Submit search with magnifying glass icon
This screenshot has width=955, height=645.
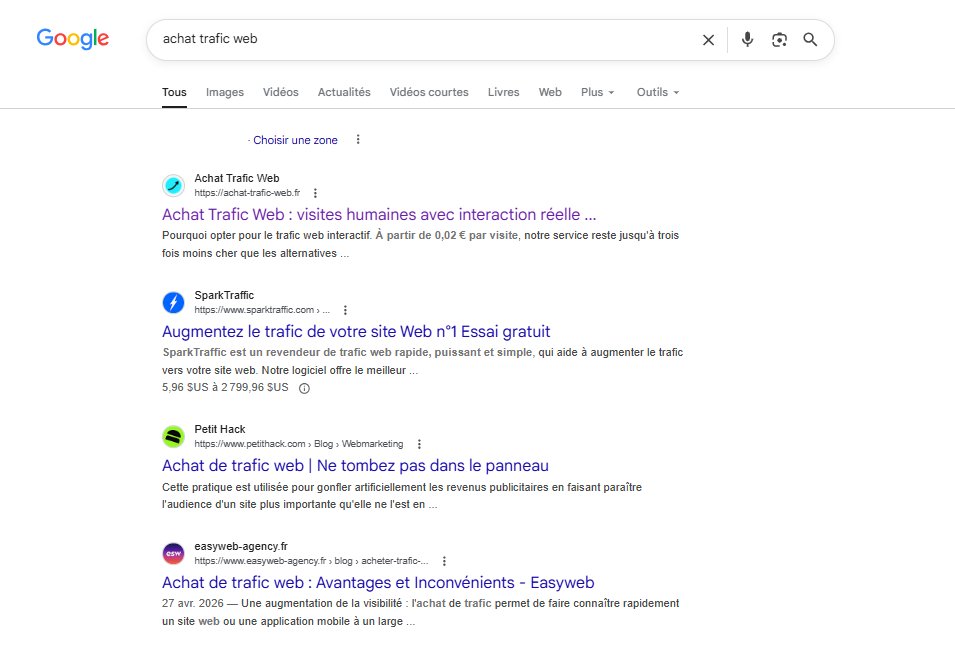click(810, 40)
